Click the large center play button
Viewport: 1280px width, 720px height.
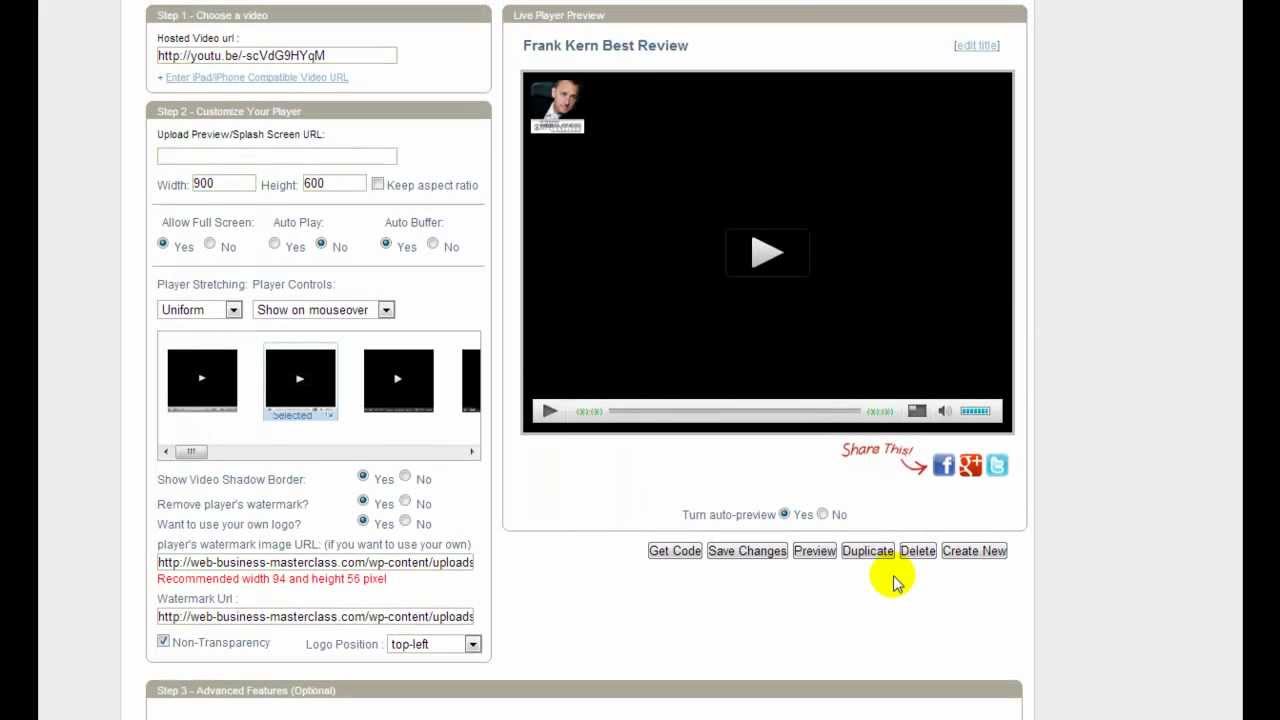767,252
